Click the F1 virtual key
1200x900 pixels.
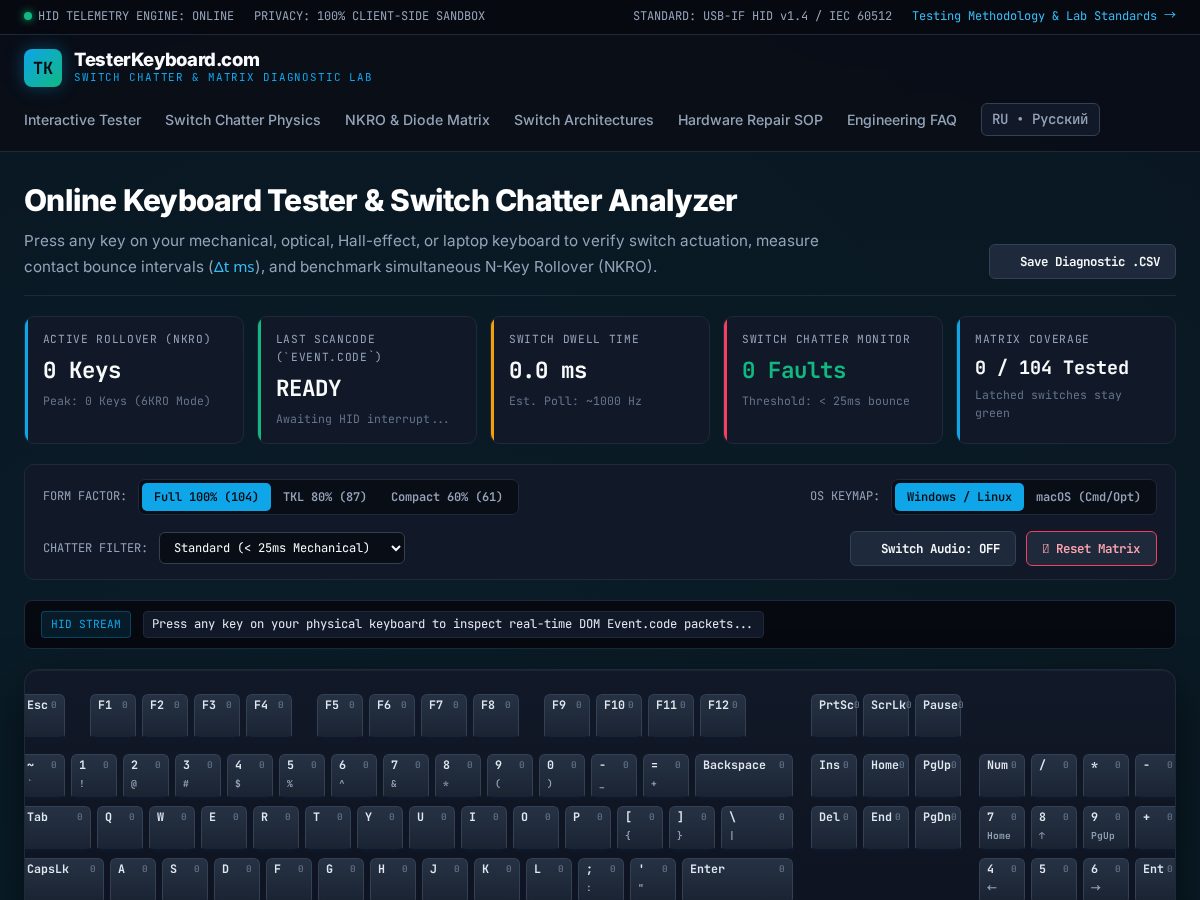[x=113, y=716]
